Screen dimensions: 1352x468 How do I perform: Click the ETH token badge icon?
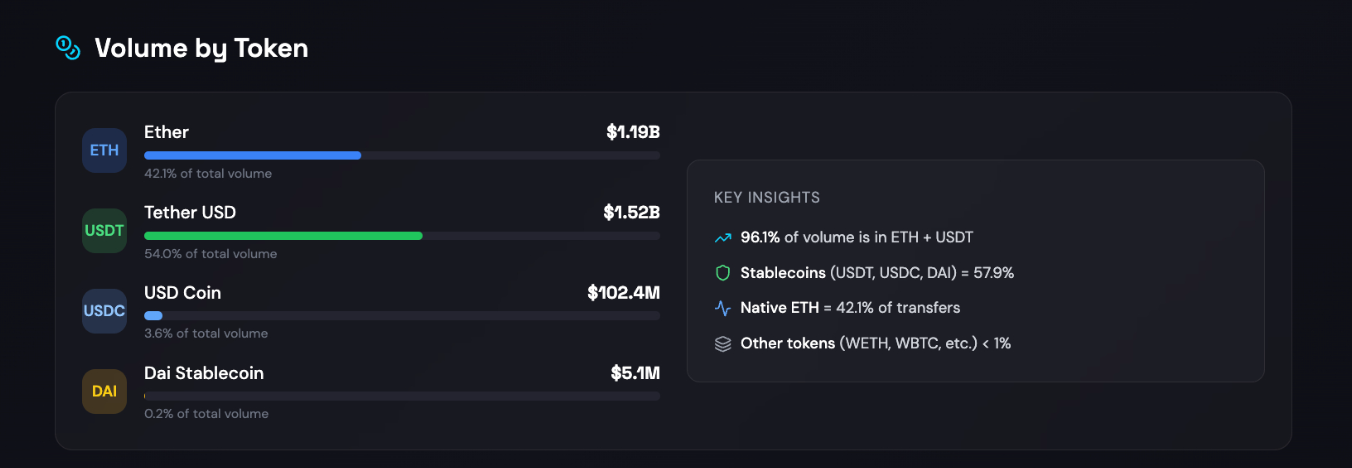click(104, 151)
